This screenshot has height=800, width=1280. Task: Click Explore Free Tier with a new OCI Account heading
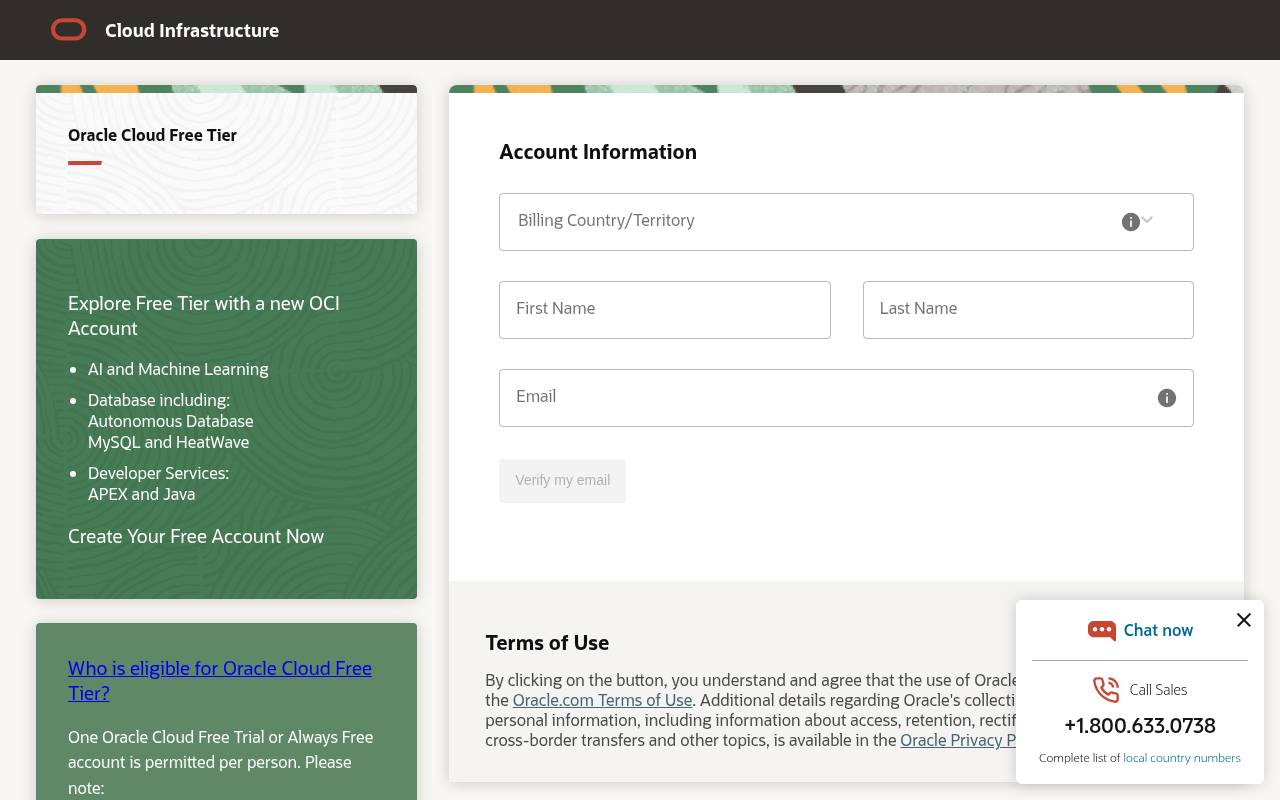coord(204,316)
